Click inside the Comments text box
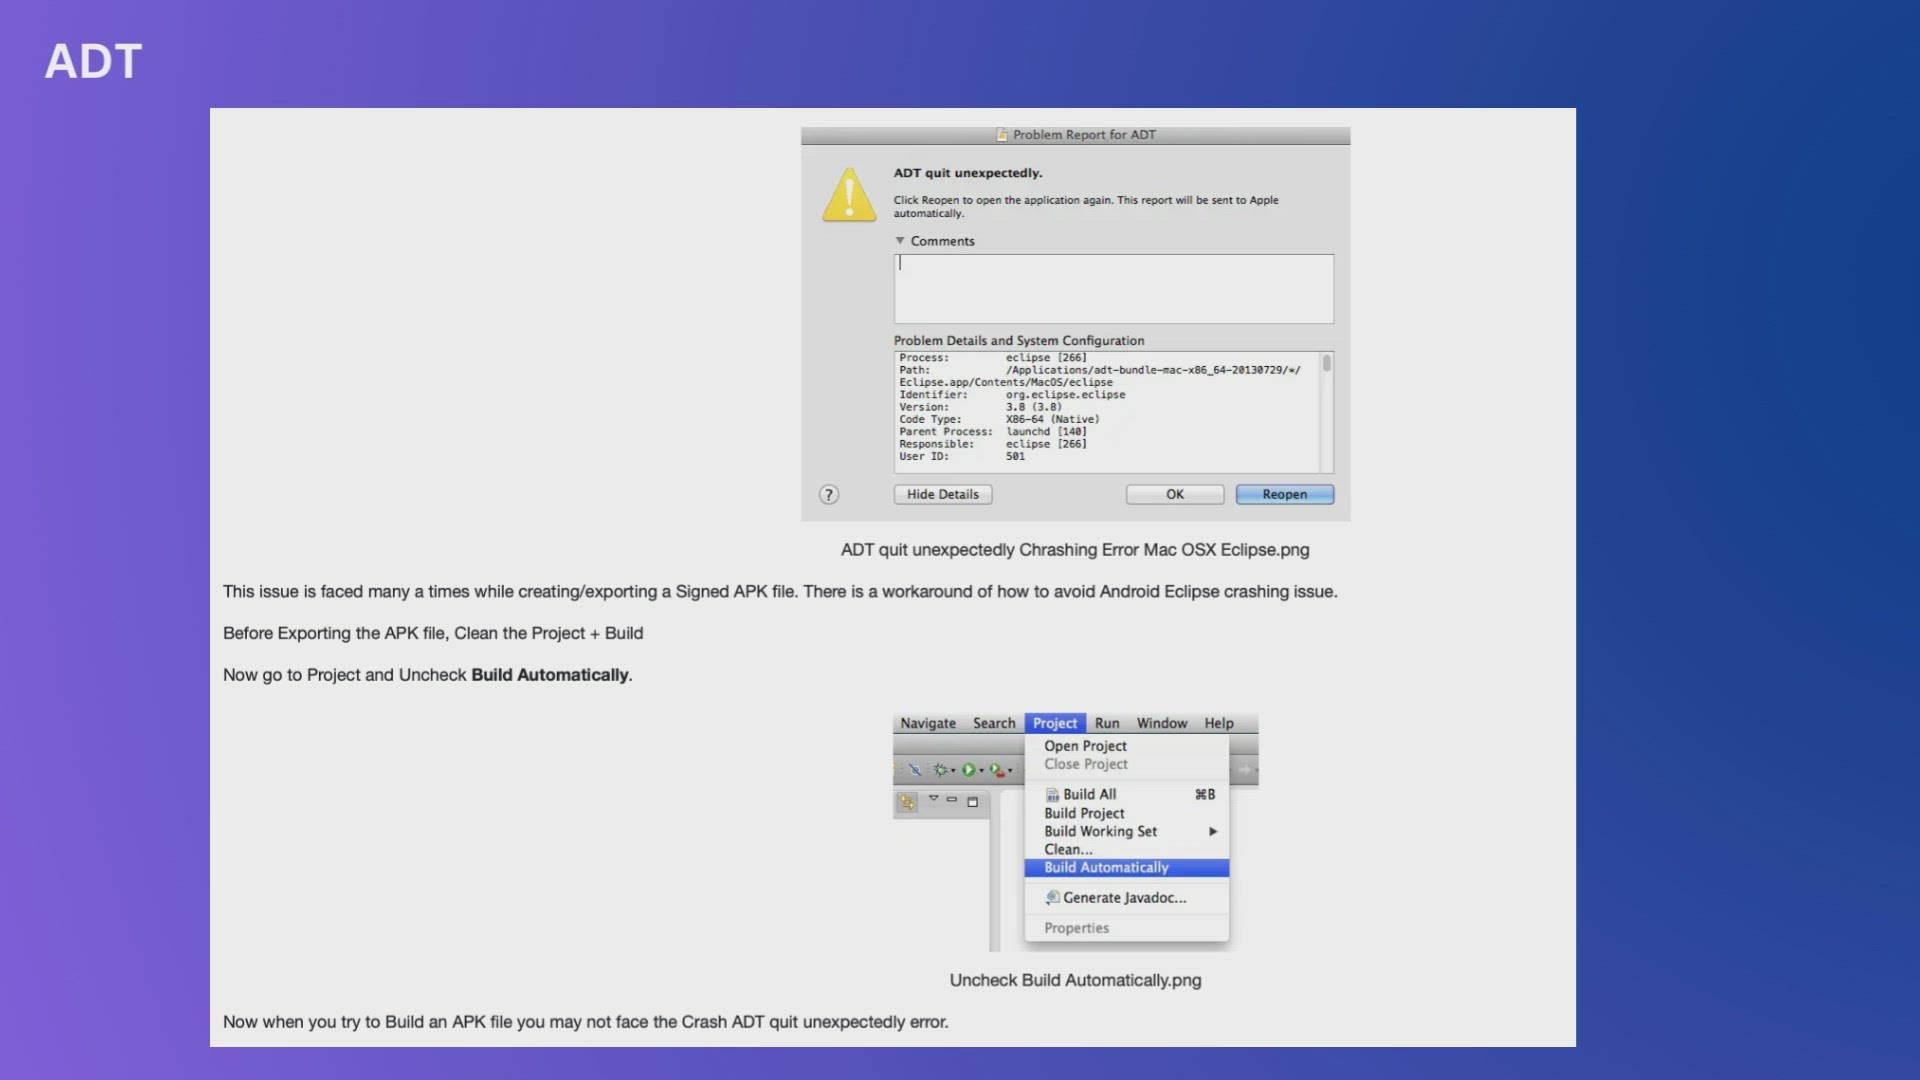Screen dimensions: 1920x1080 [1114, 289]
